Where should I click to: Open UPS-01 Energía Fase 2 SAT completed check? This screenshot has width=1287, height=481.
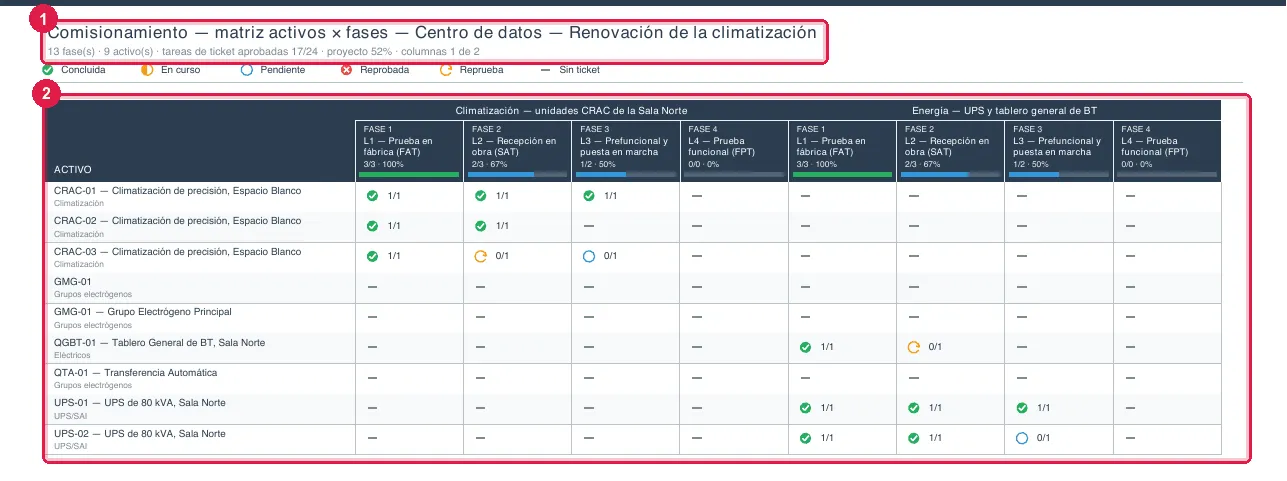(913, 408)
